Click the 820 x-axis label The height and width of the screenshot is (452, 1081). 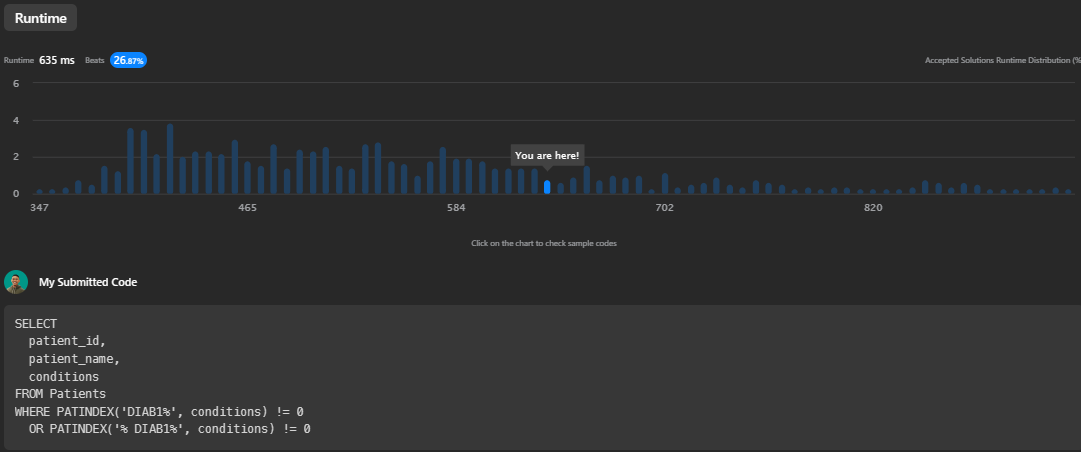pos(873,207)
